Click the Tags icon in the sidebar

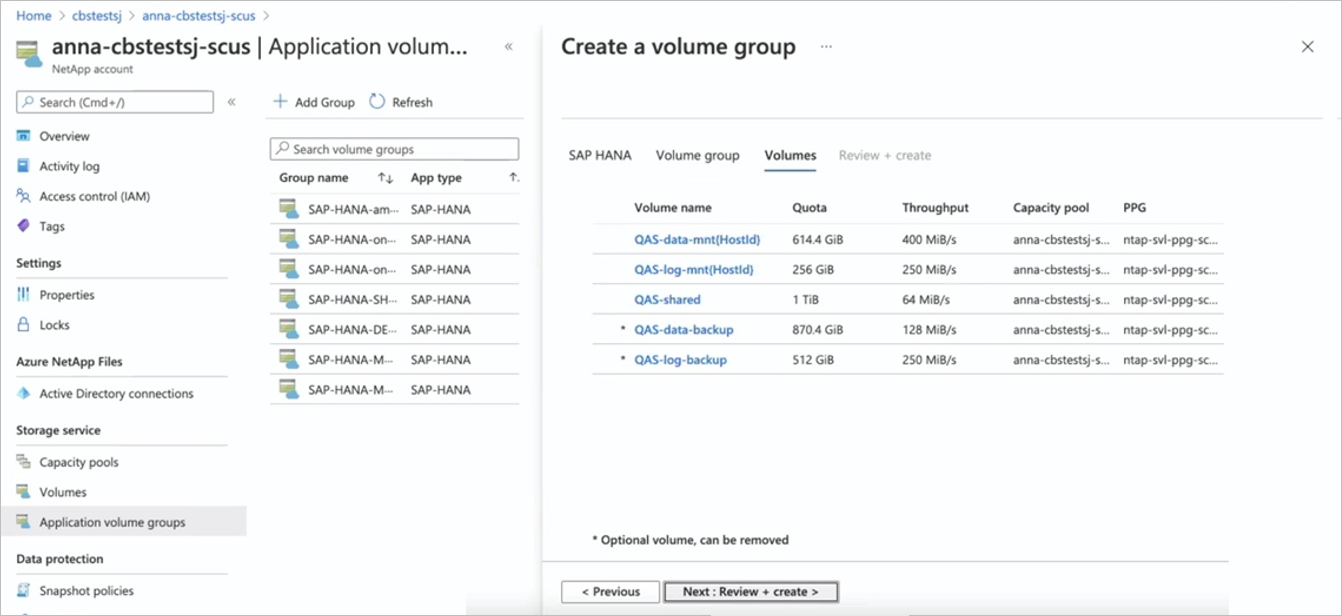click(x=24, y=226)
